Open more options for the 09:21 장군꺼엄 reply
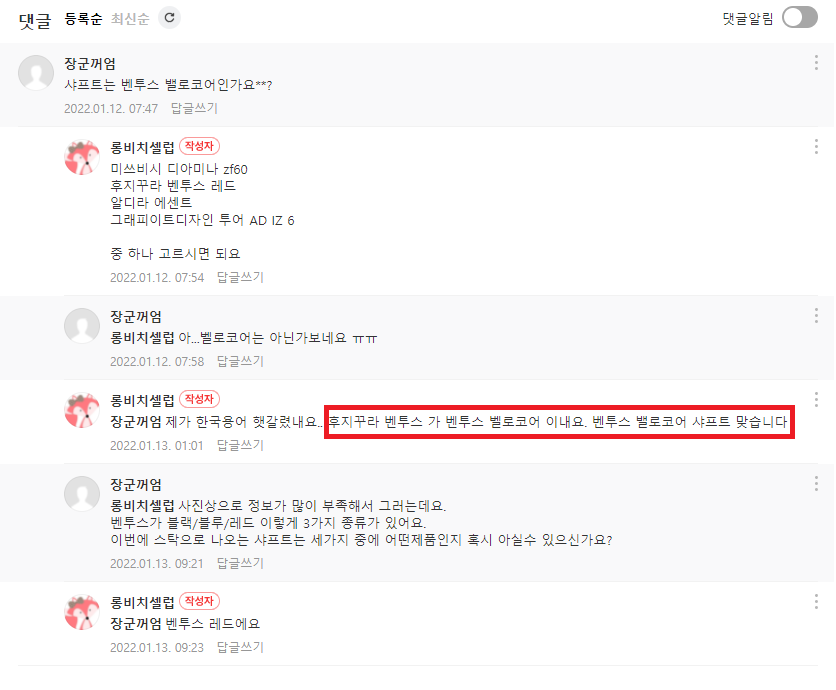Viewport: 836px width, 690px height. [x=816, y=484]
